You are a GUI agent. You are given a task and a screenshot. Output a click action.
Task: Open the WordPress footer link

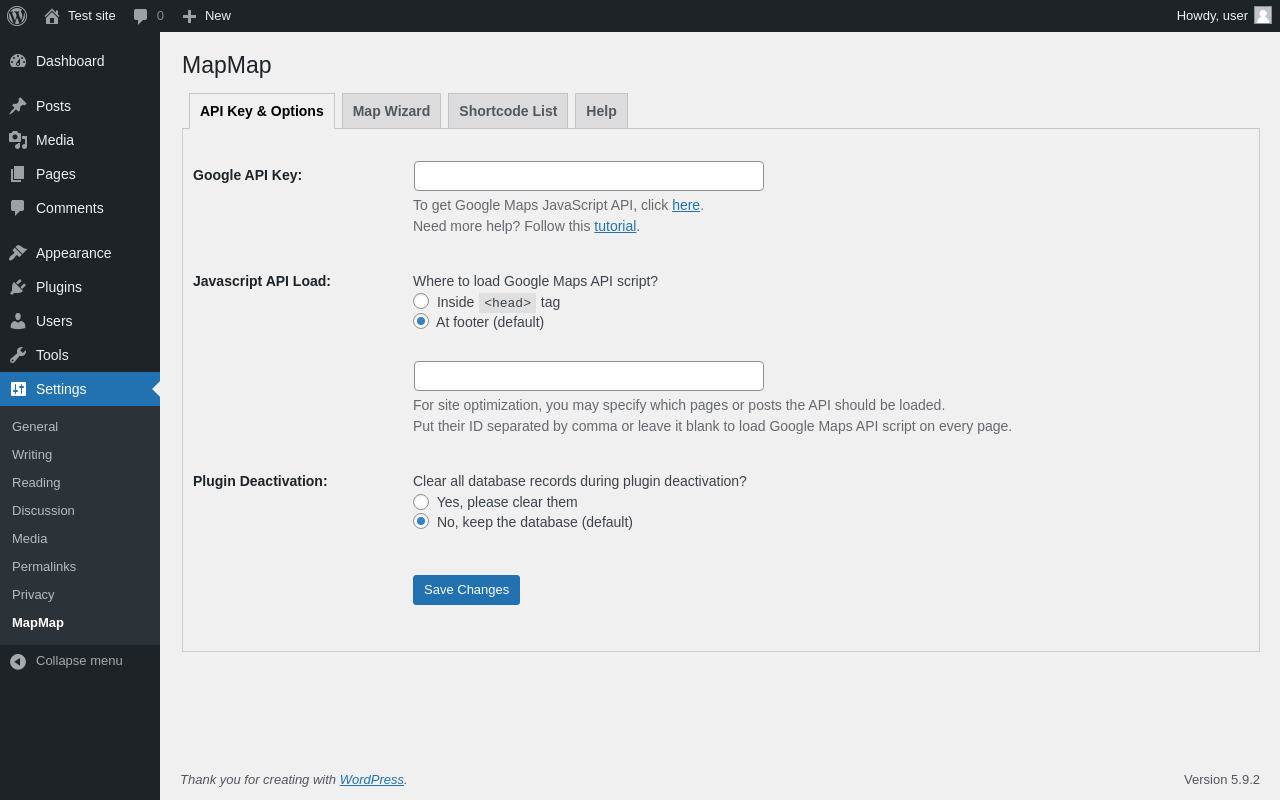(372, 780)
